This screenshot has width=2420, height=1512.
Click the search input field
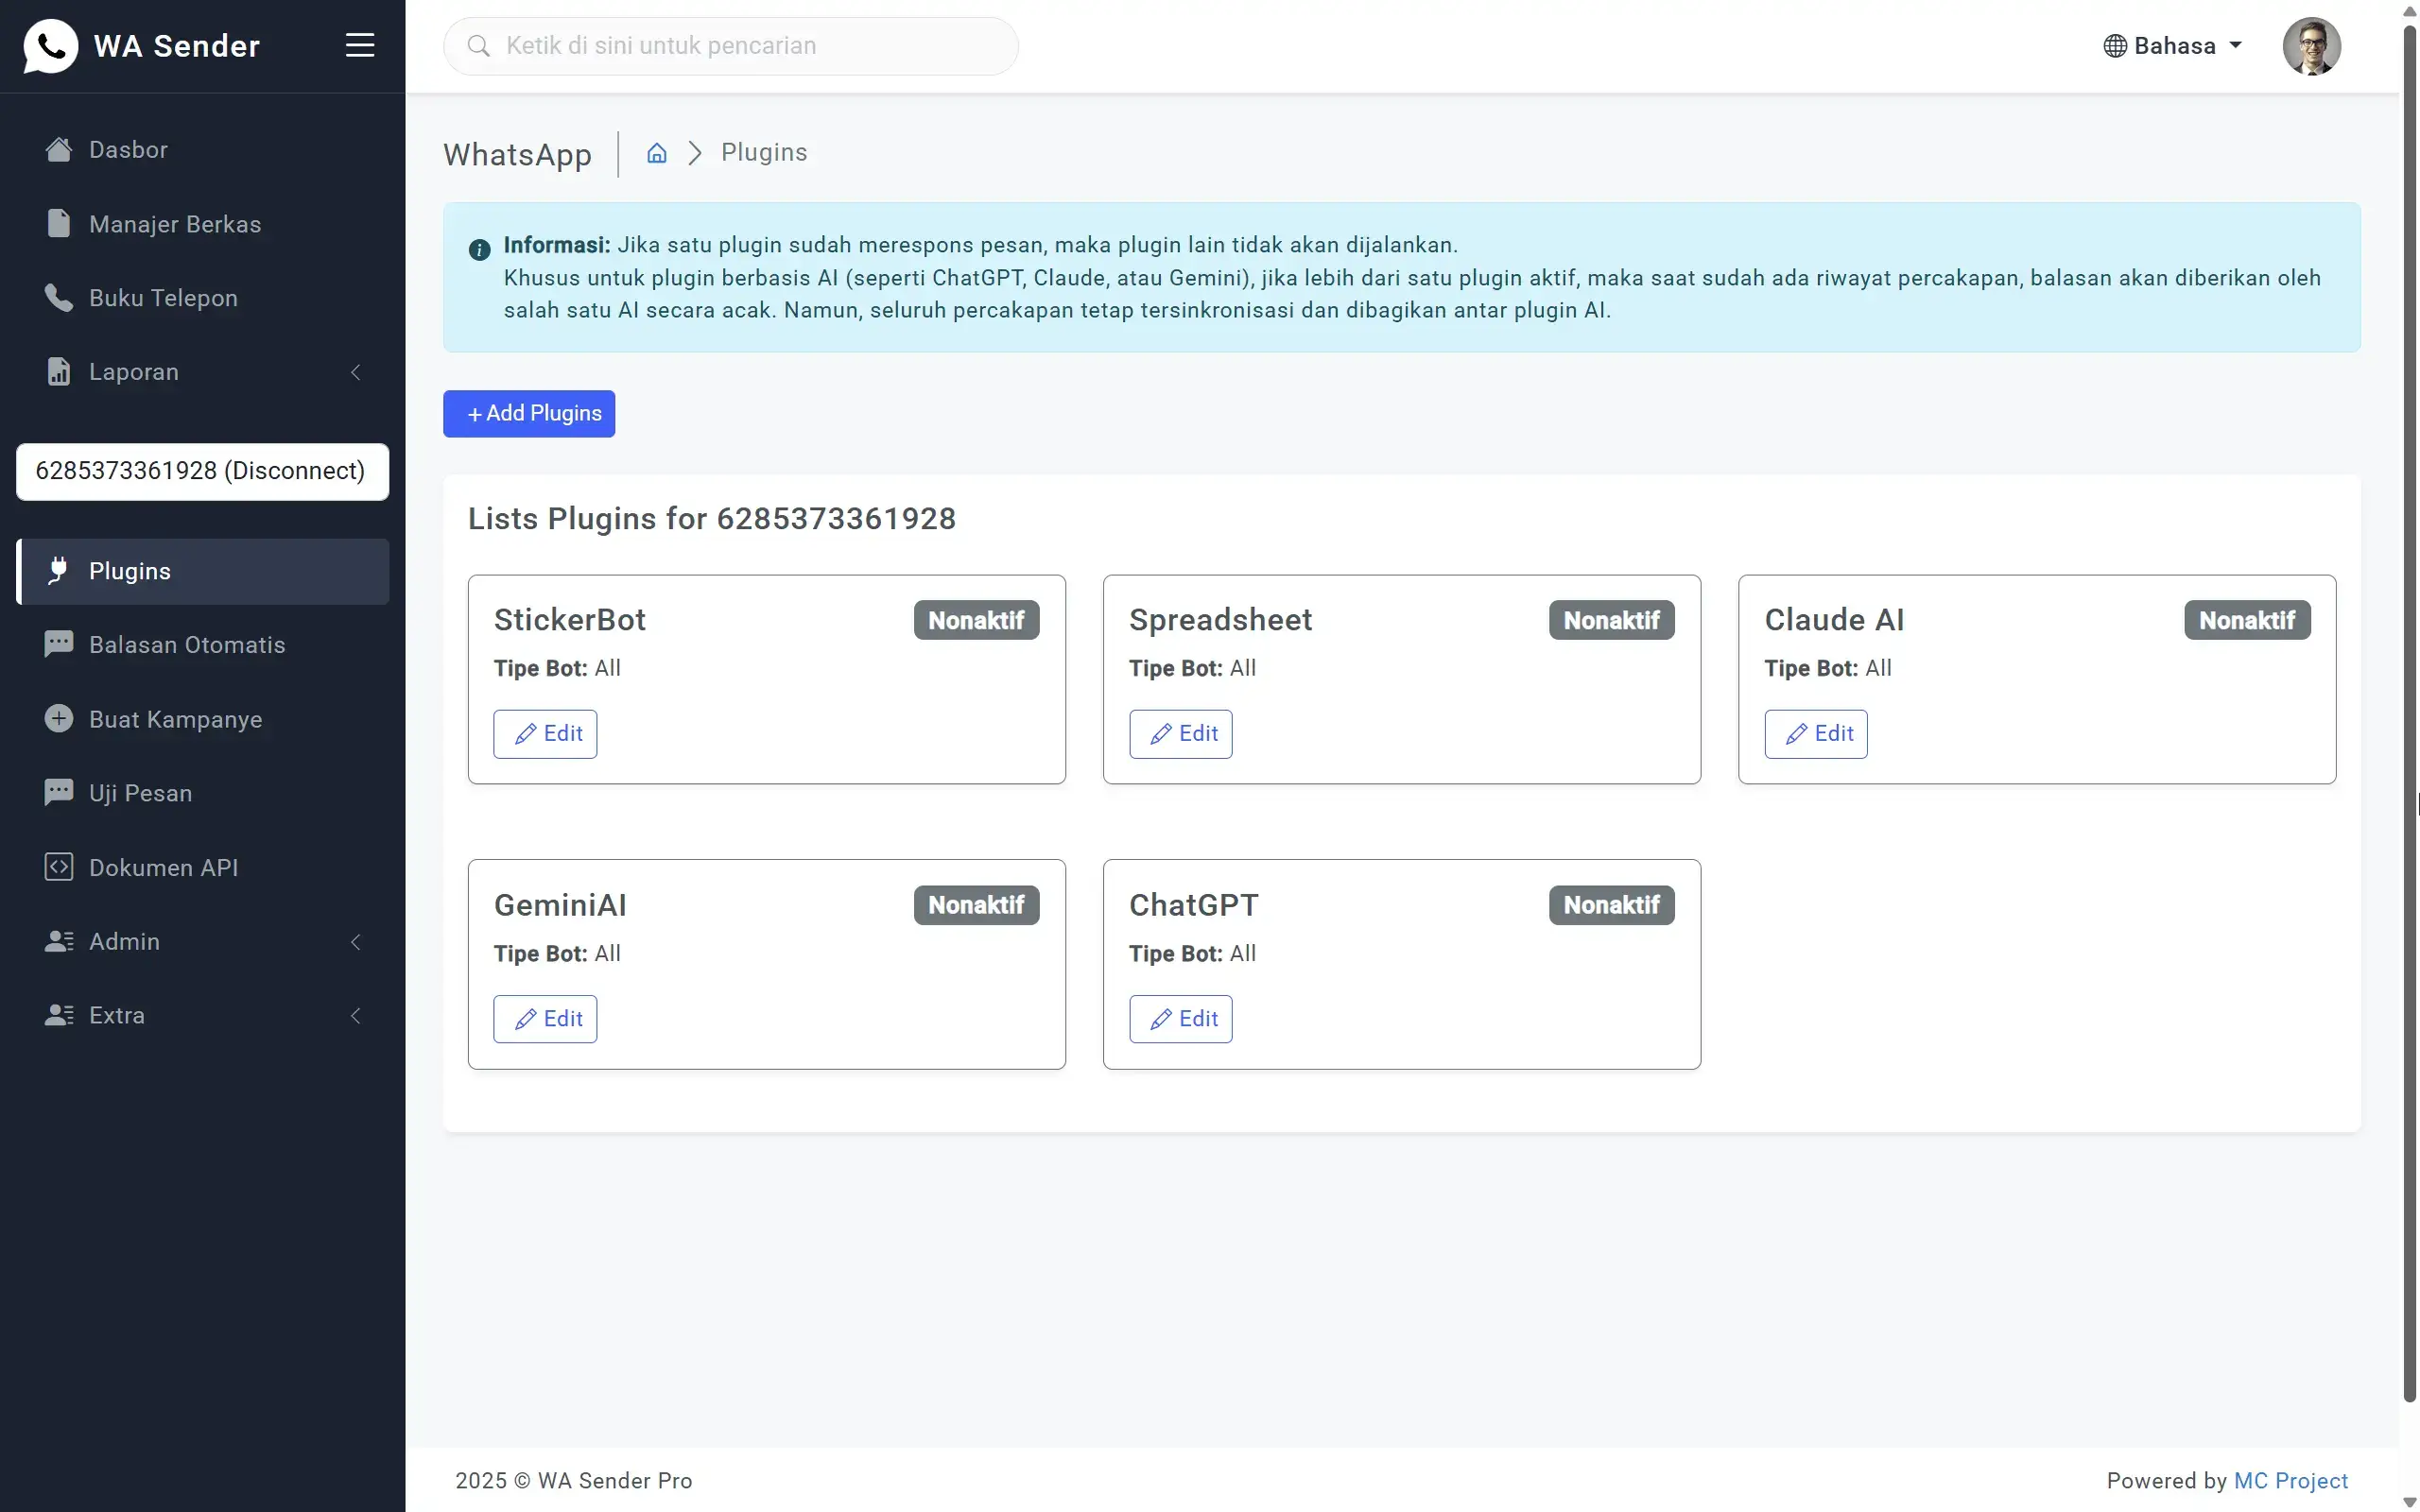tap(730, 45)
